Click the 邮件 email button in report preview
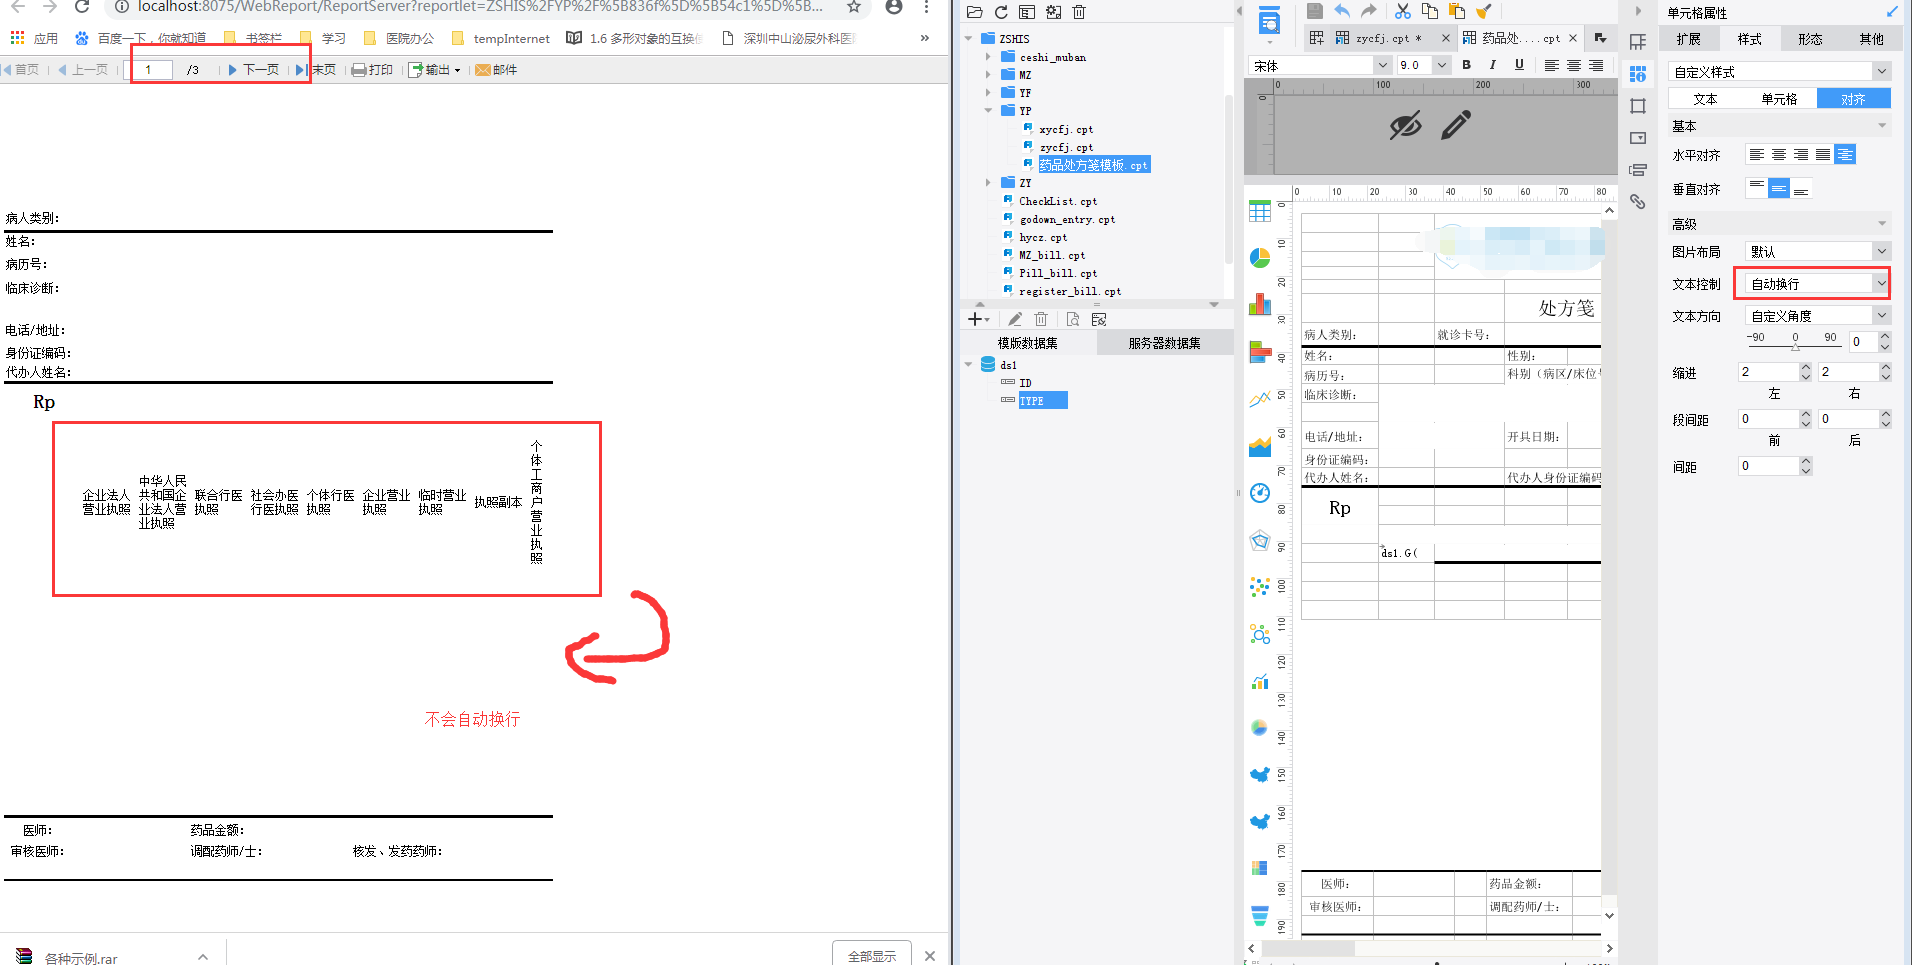Image resolution: width=1912 pixels, height=965 pixels. (496, 70)
